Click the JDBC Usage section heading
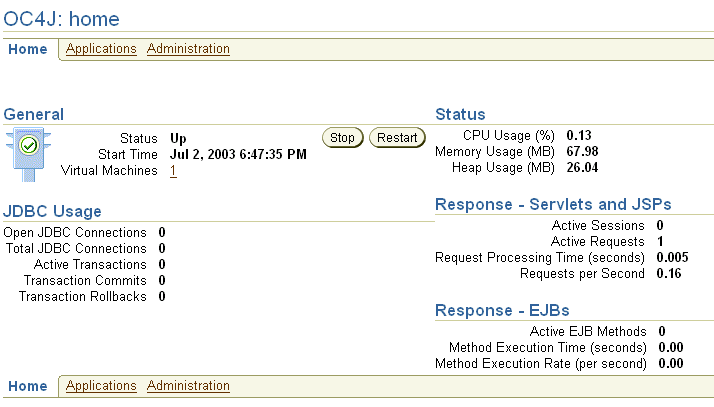Screen dimensions: 714x407 tap(52, 211)
